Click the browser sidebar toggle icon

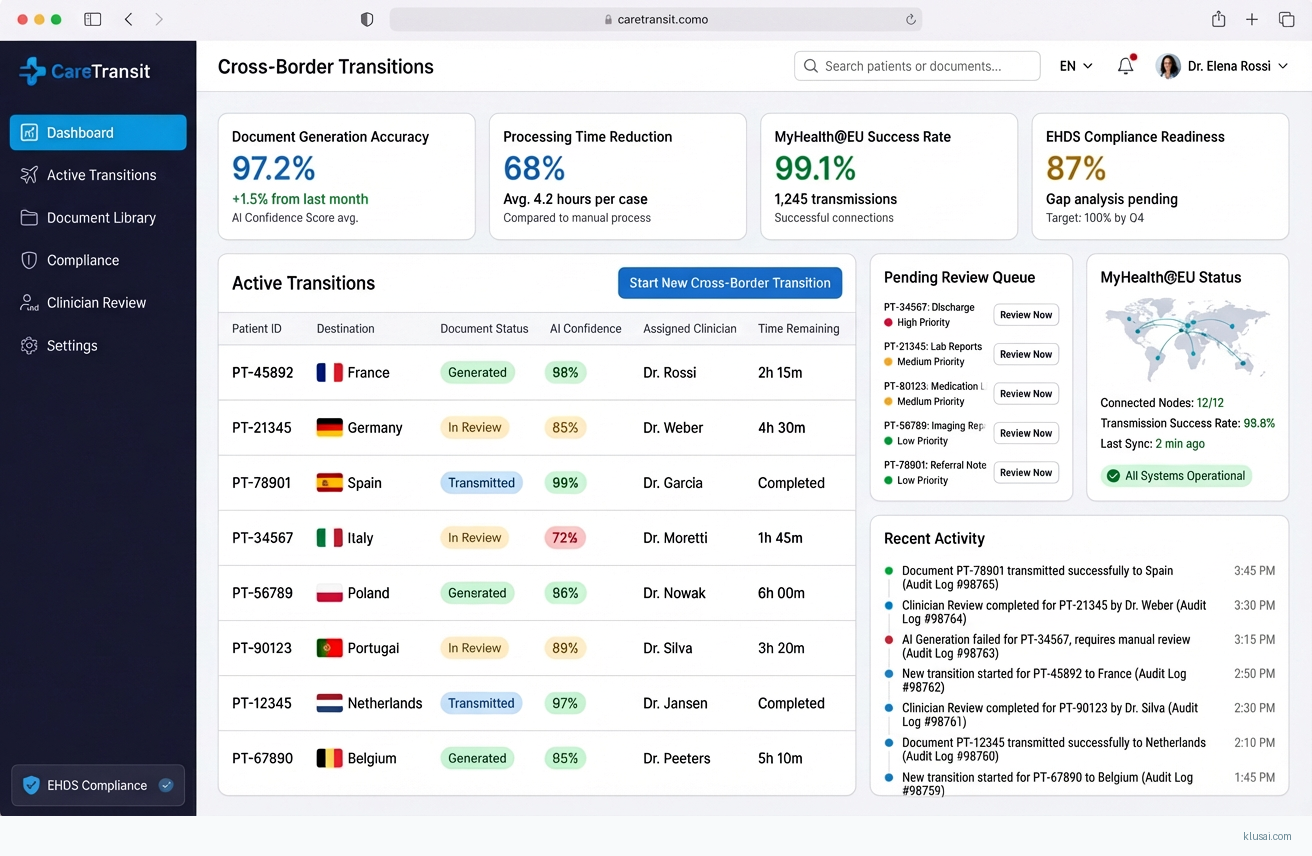tap(93, 19)
